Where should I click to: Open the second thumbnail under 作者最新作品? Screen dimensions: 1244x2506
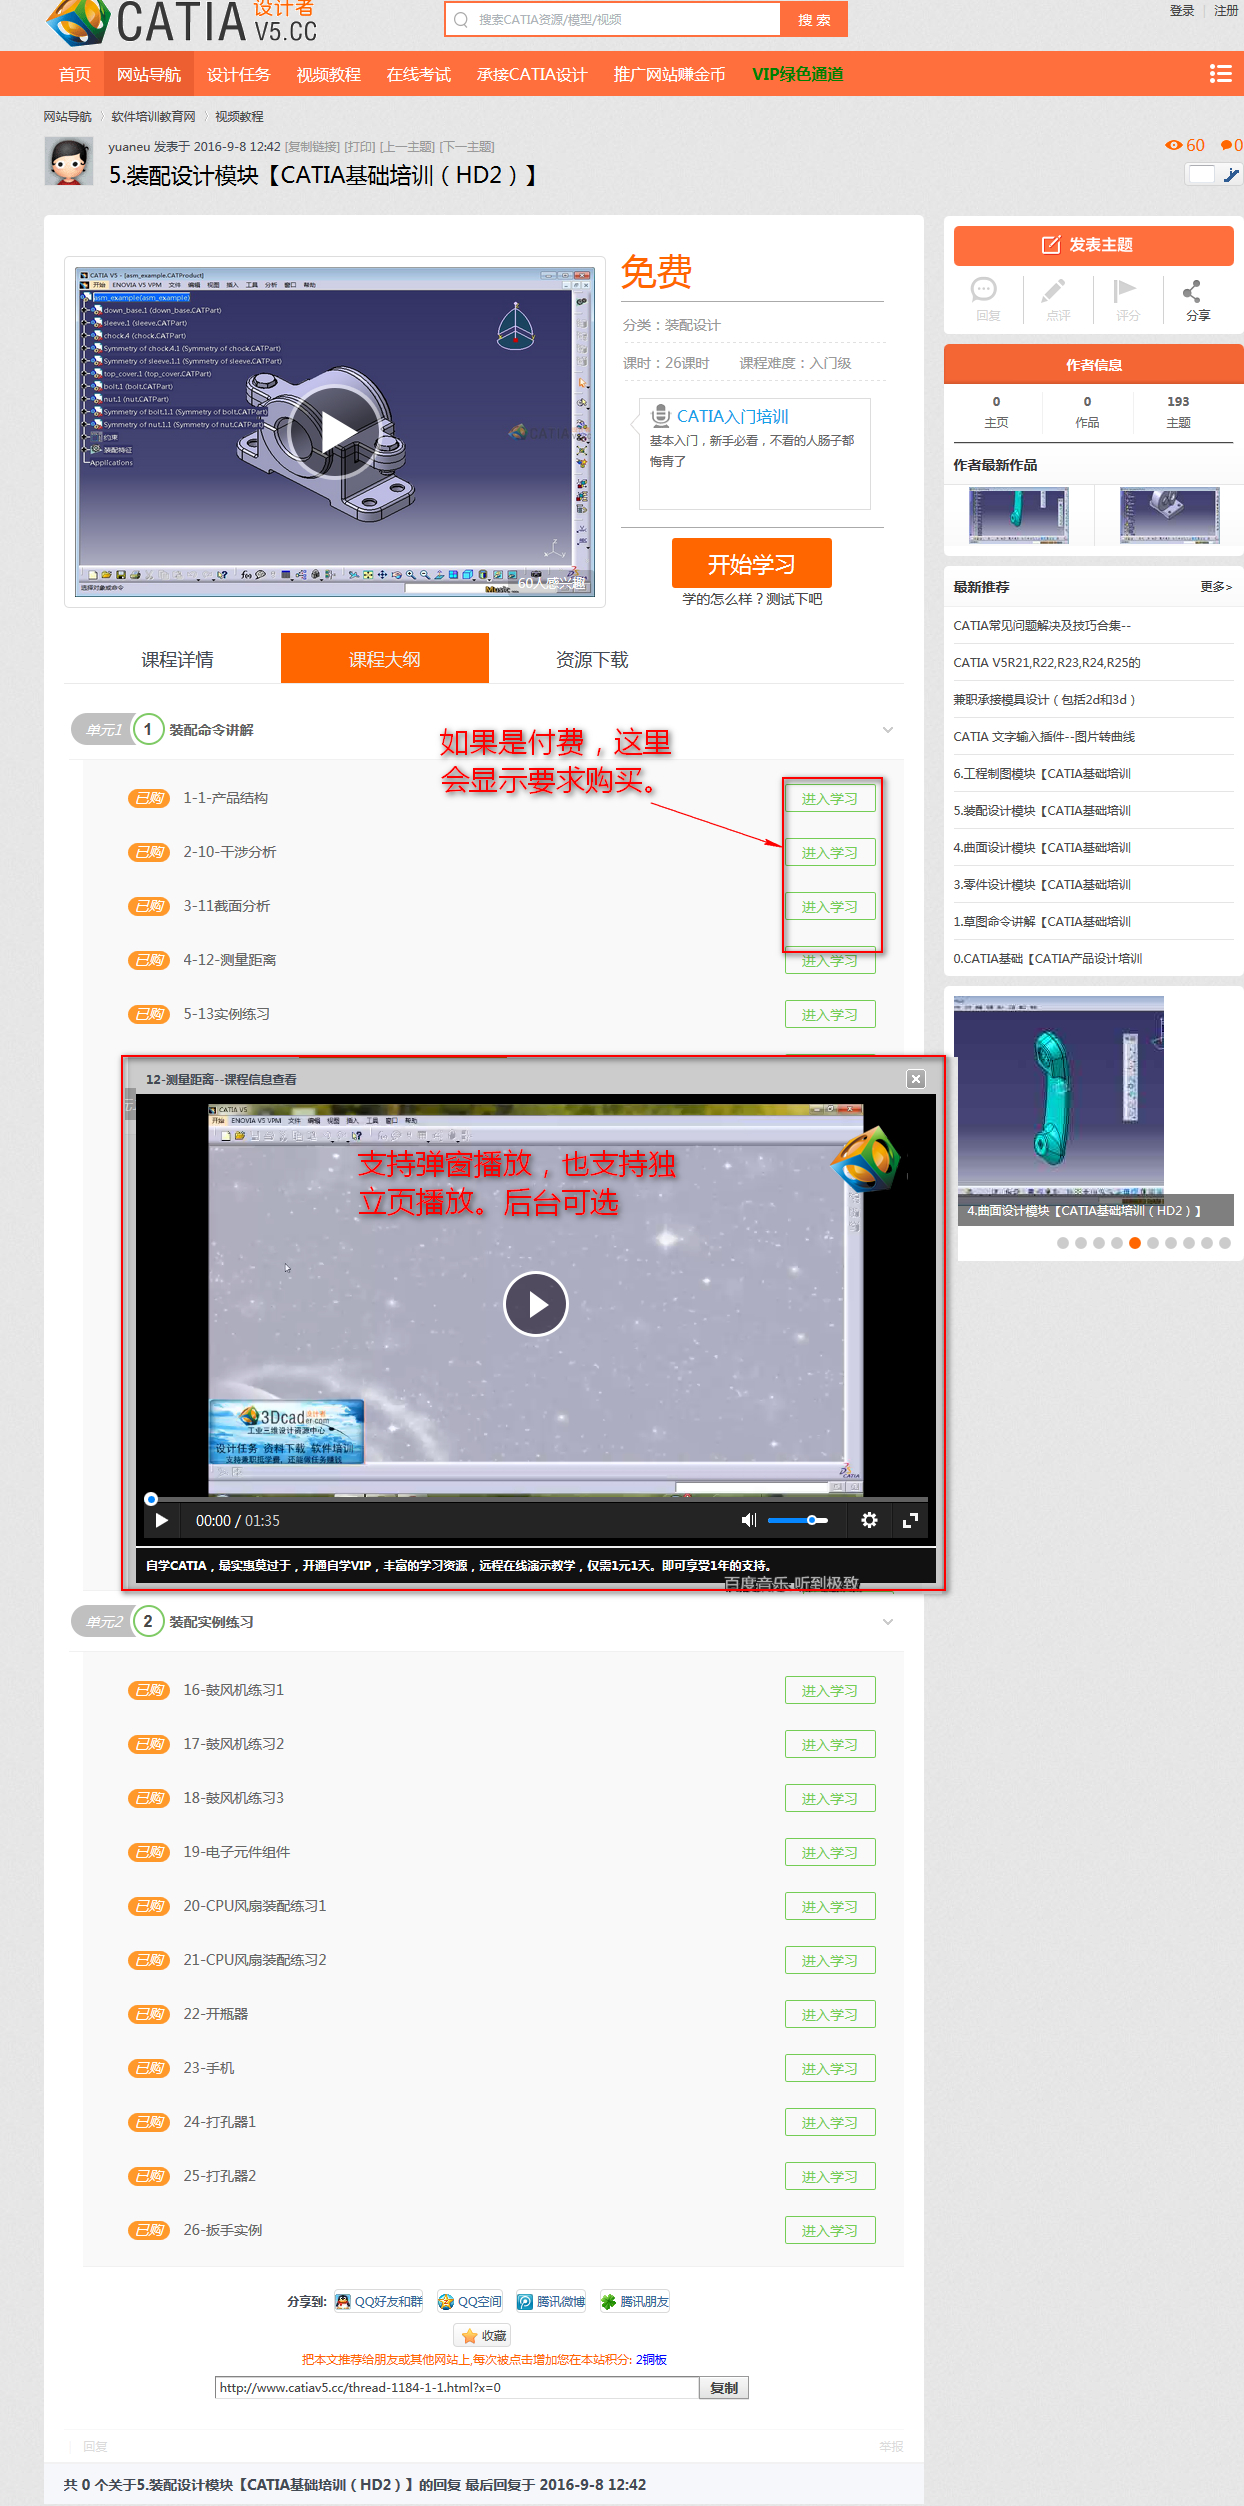point(1169,515)
